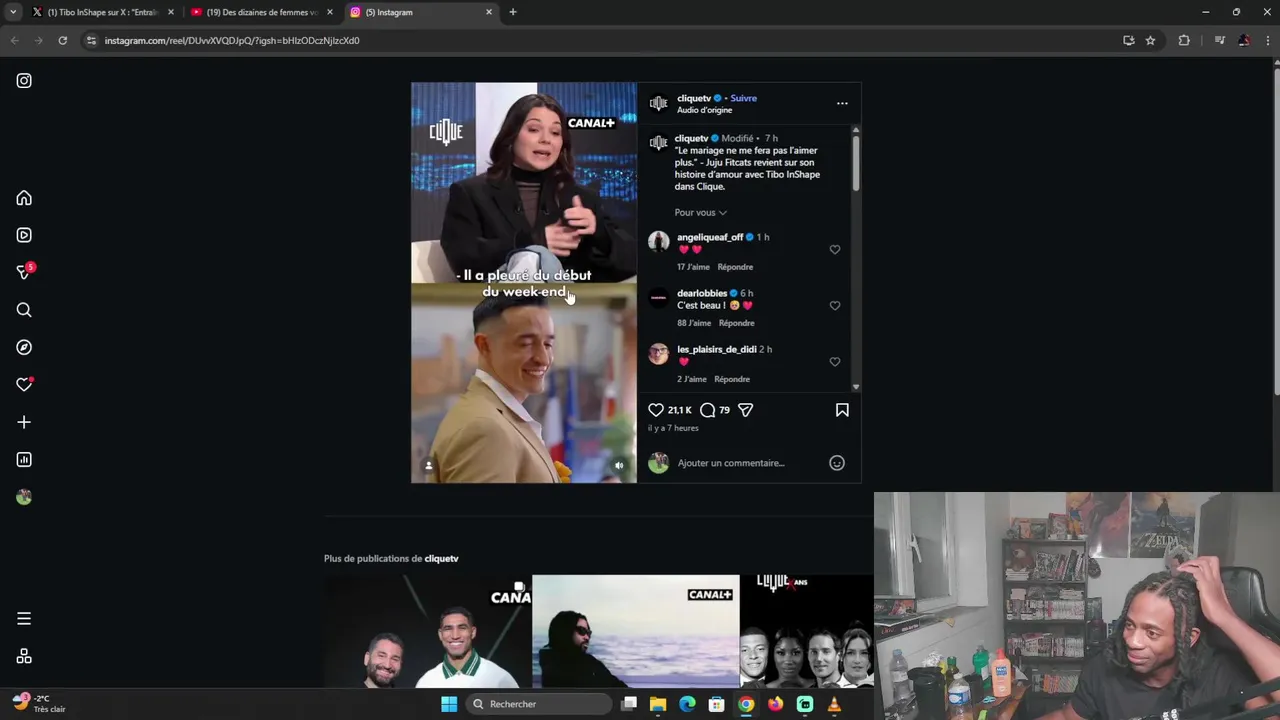Open VLC from the taskbar

834,704
